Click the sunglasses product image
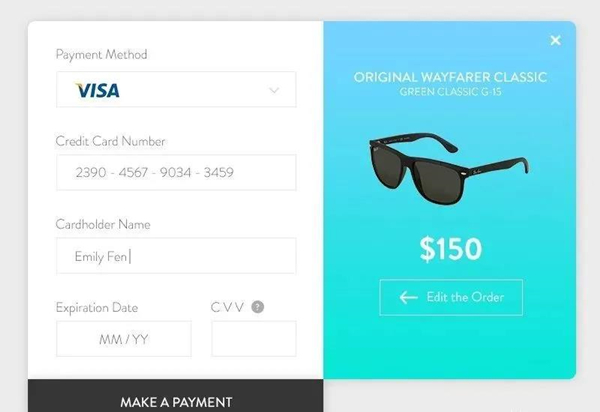 coord(448,168)
